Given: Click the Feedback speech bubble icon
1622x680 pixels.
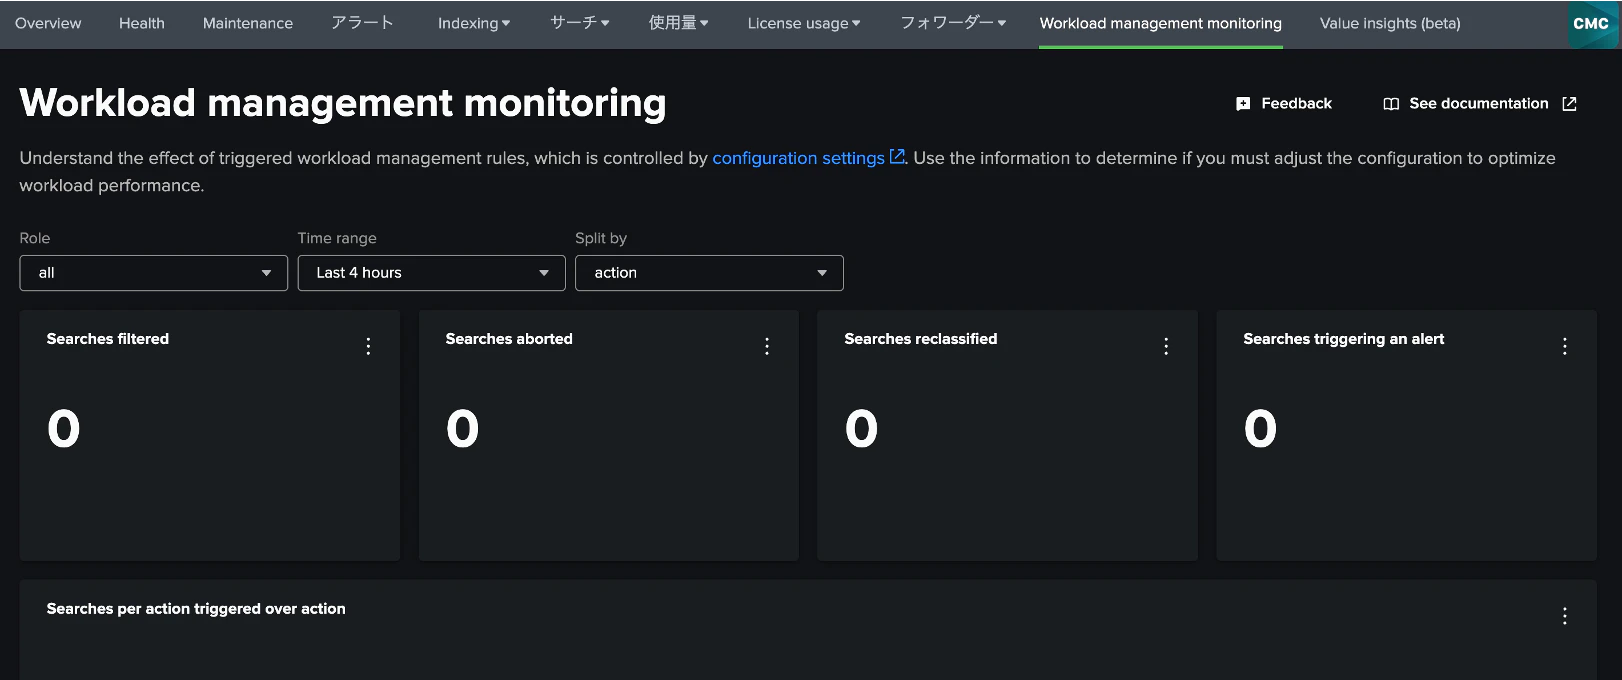Looking at the screenshot, I should [x=1243, y=104].
